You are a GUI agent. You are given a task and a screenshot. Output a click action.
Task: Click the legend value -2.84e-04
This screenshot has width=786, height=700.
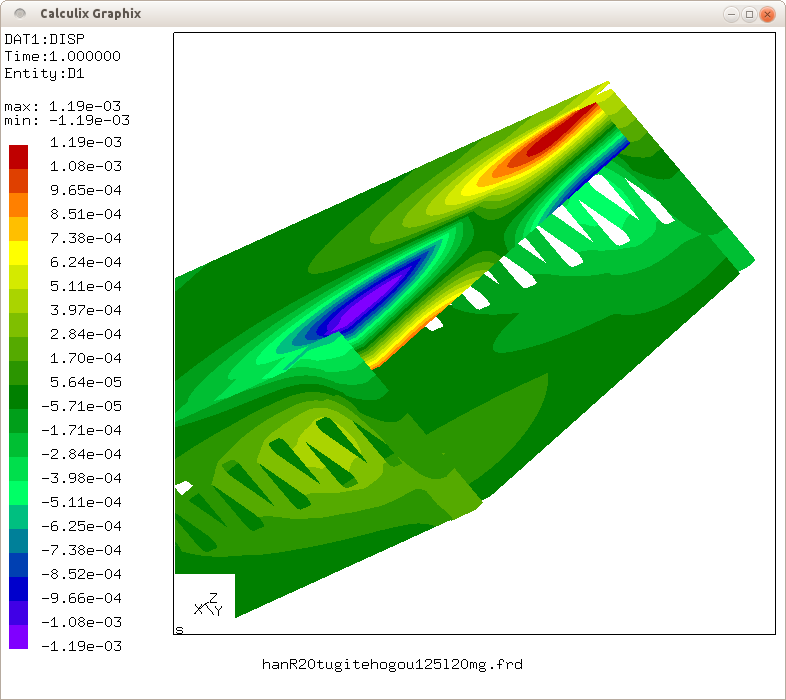(x=81, y=454)
